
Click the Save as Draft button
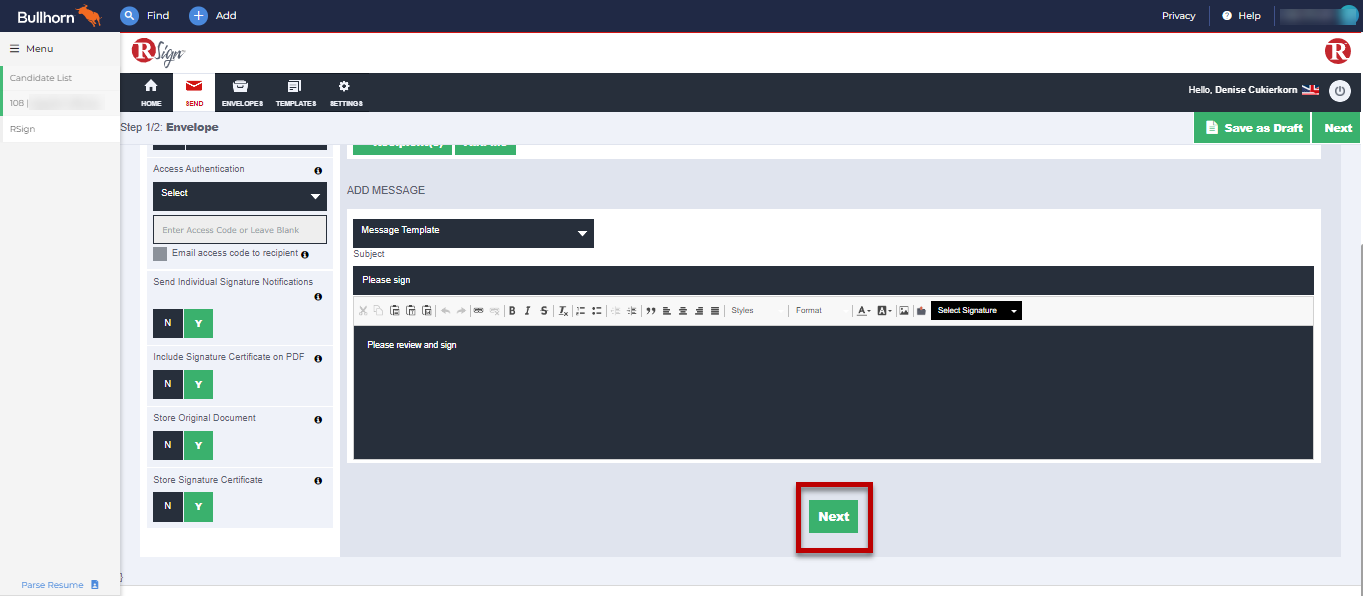pyautogui.click(x=1252, y=128)
